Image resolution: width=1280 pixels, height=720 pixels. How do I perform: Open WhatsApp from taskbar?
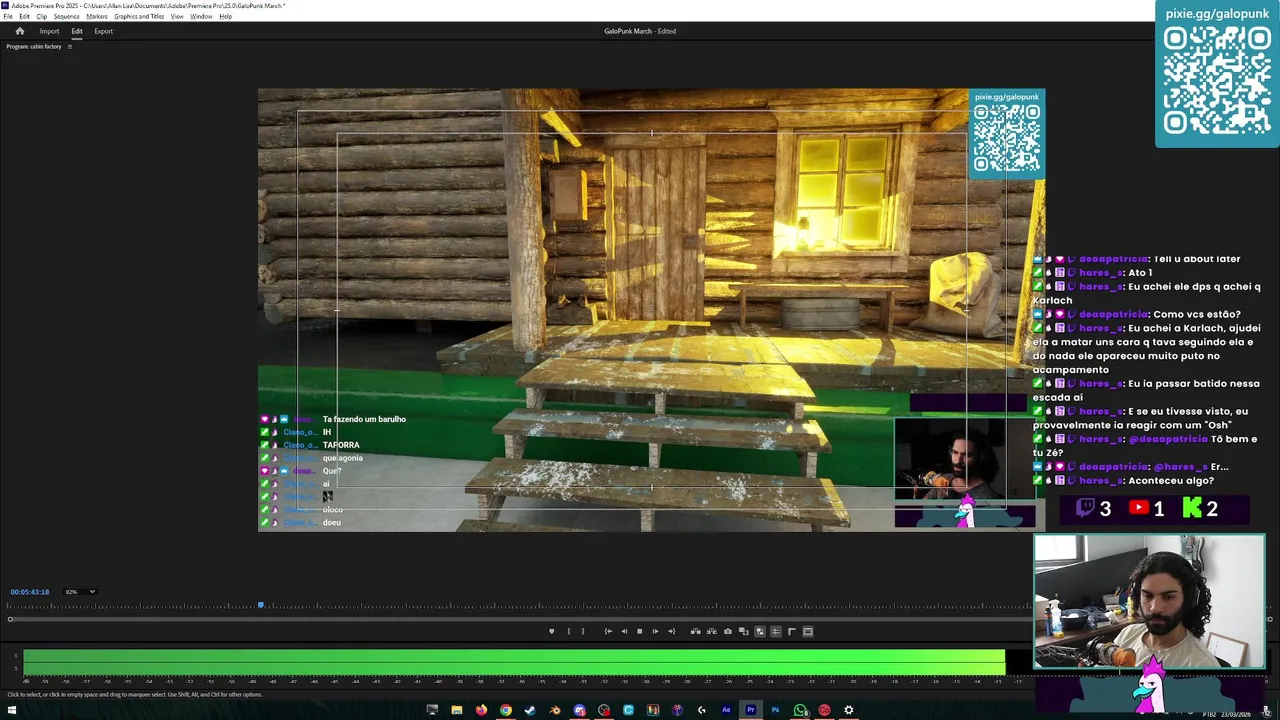point(800,710)
